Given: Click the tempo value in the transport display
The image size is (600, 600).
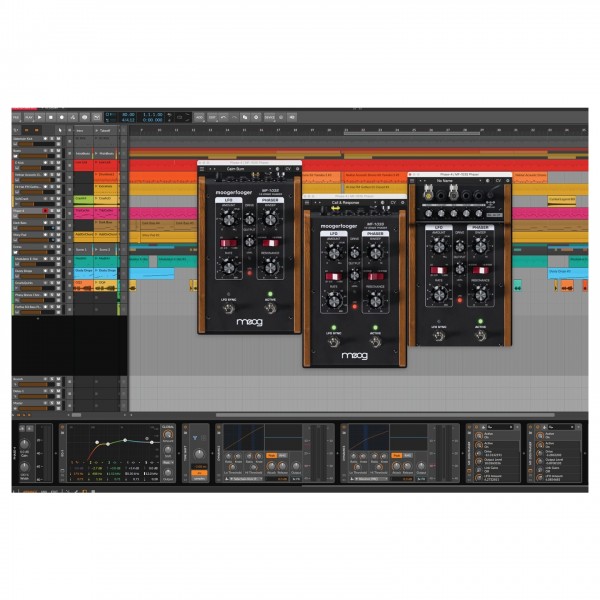Looking at the screenshot, I should (x=128, y=114).
